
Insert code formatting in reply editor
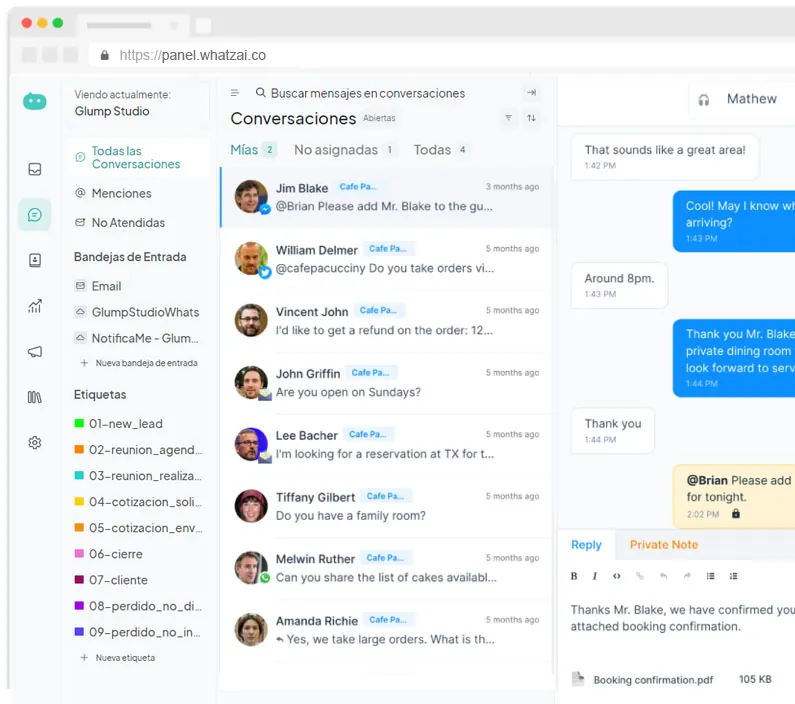coord(617,576)
